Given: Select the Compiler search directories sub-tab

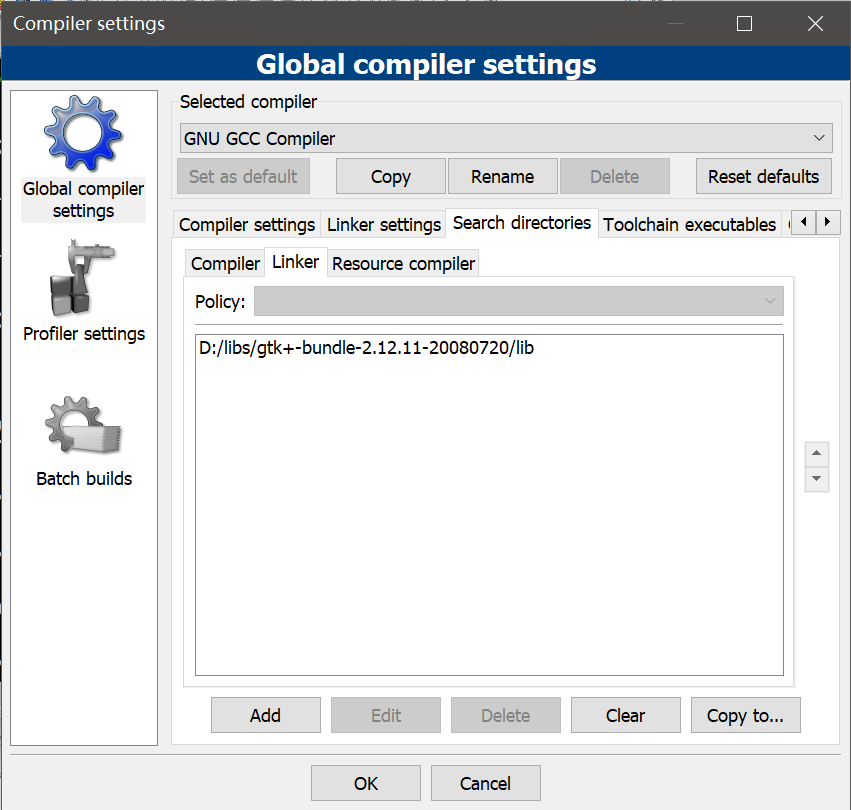Looking at the screenshot, I should pyautogui.click(x=225, y=264).
